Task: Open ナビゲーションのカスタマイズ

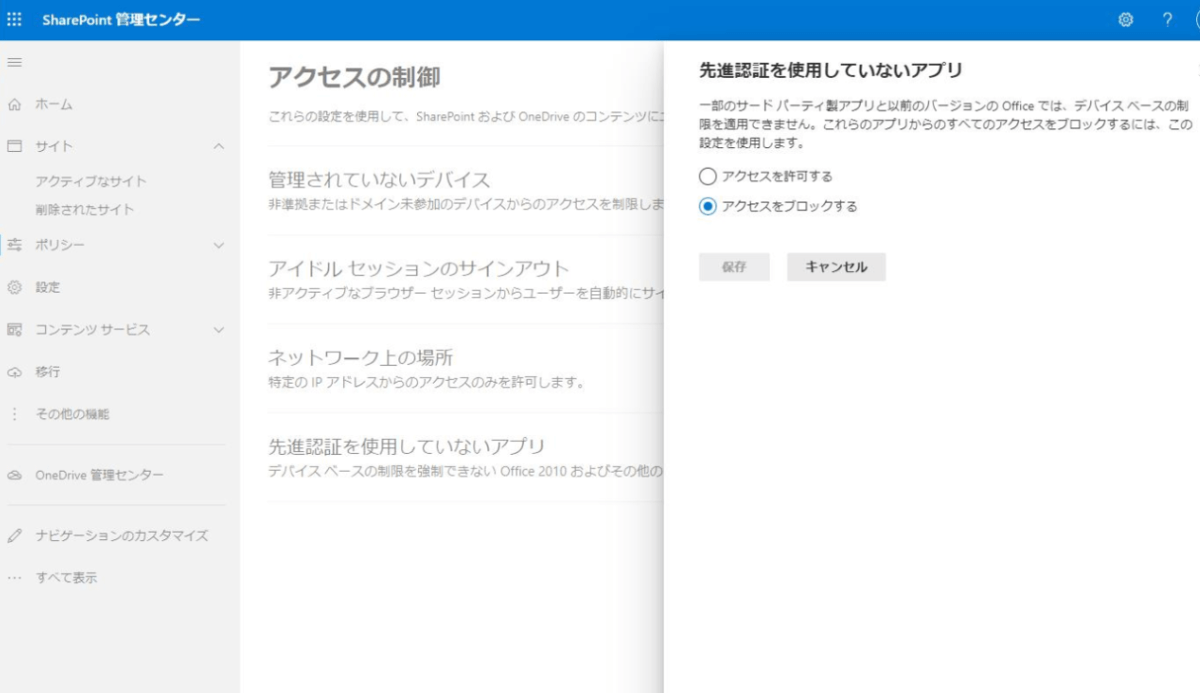Action: 122,535
